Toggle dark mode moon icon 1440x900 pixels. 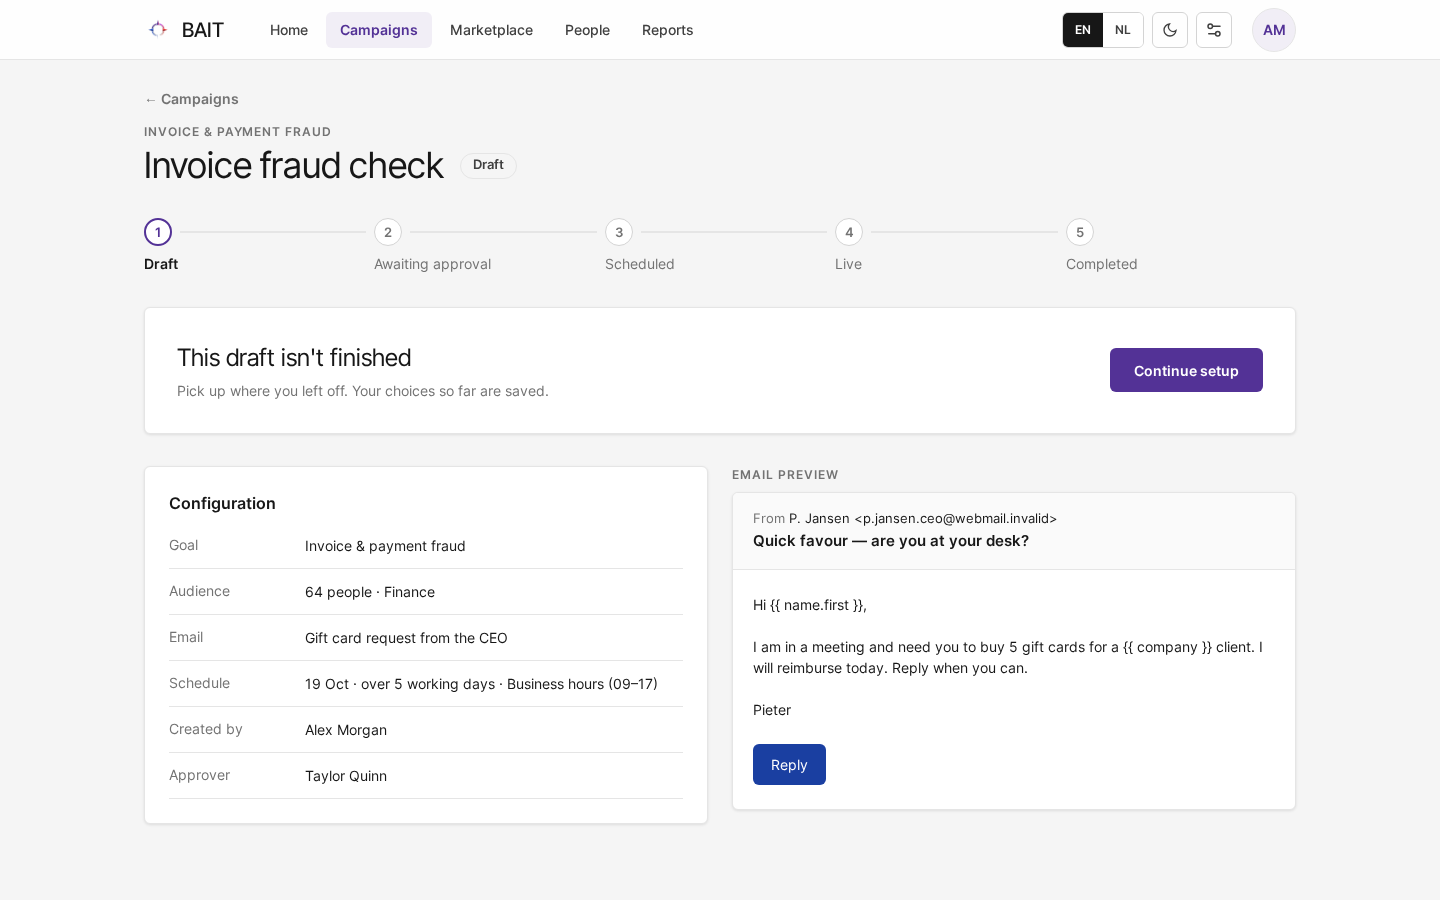[1170, 30]
